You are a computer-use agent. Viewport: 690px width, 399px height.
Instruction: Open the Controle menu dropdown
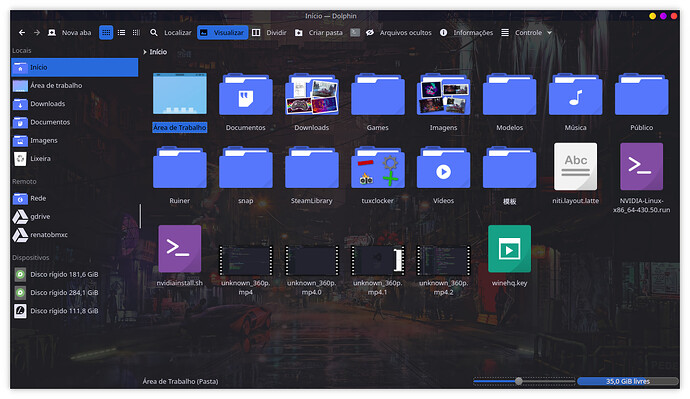[526, 33]
